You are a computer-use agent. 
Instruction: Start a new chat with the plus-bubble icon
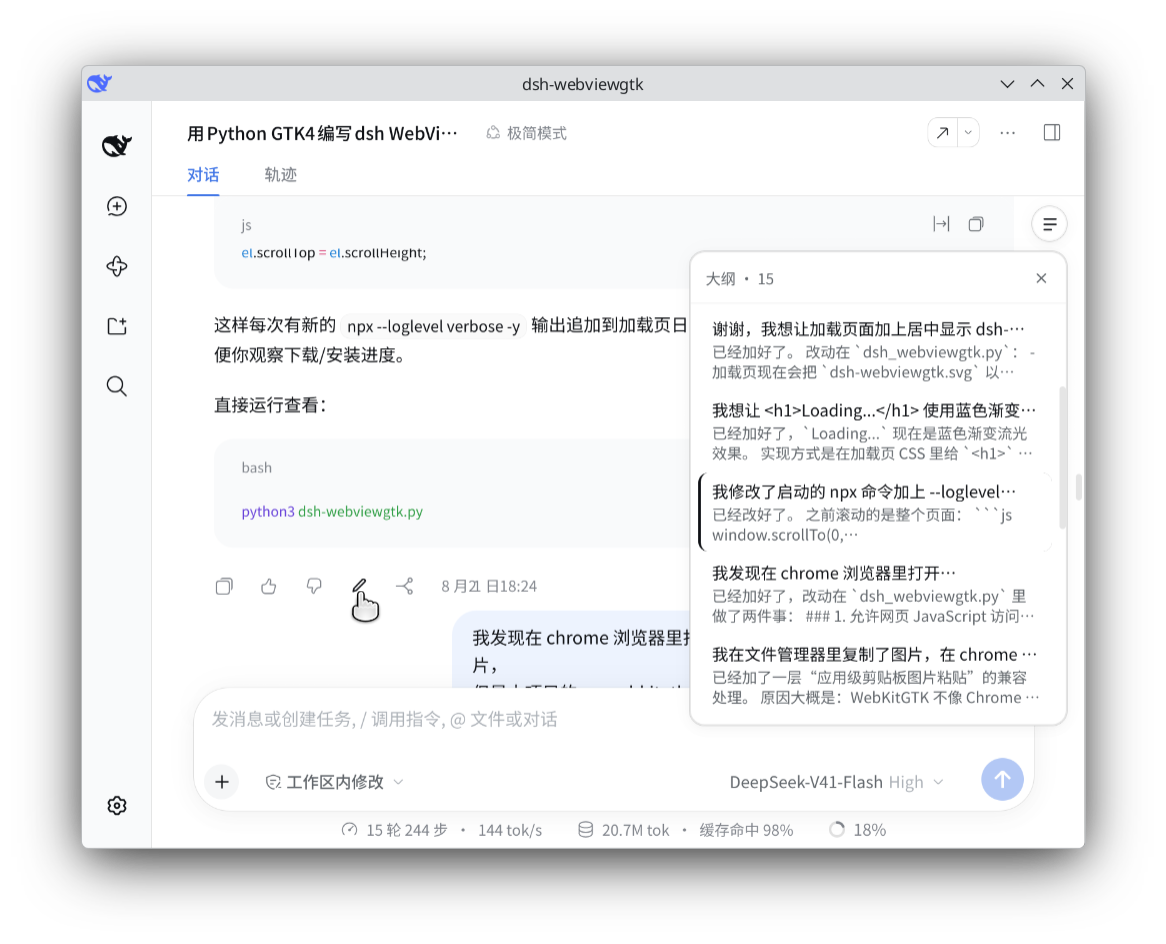pos(117,206)
